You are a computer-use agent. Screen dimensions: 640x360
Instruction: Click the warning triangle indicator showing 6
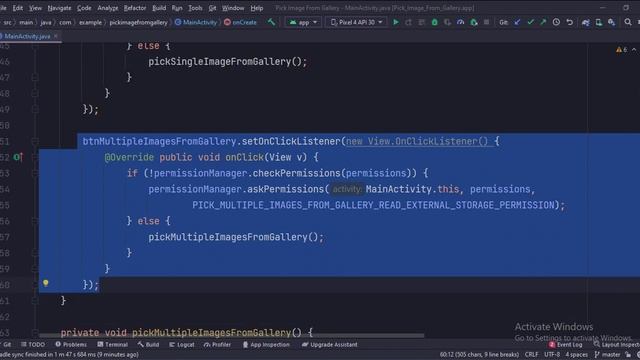click(622, 49)
